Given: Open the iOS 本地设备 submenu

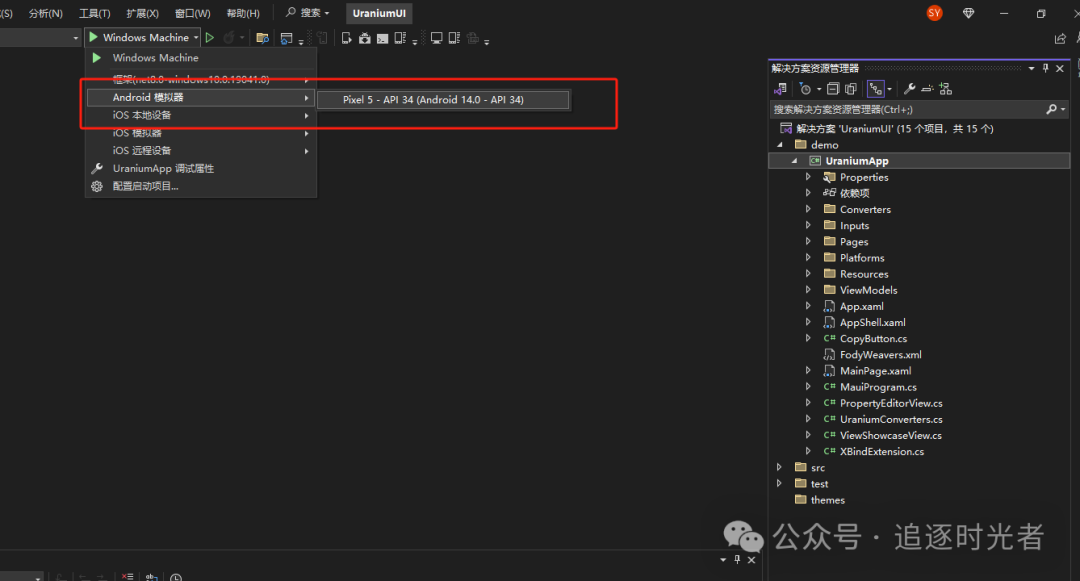Looking at the screenshot, I should point(200,116).
